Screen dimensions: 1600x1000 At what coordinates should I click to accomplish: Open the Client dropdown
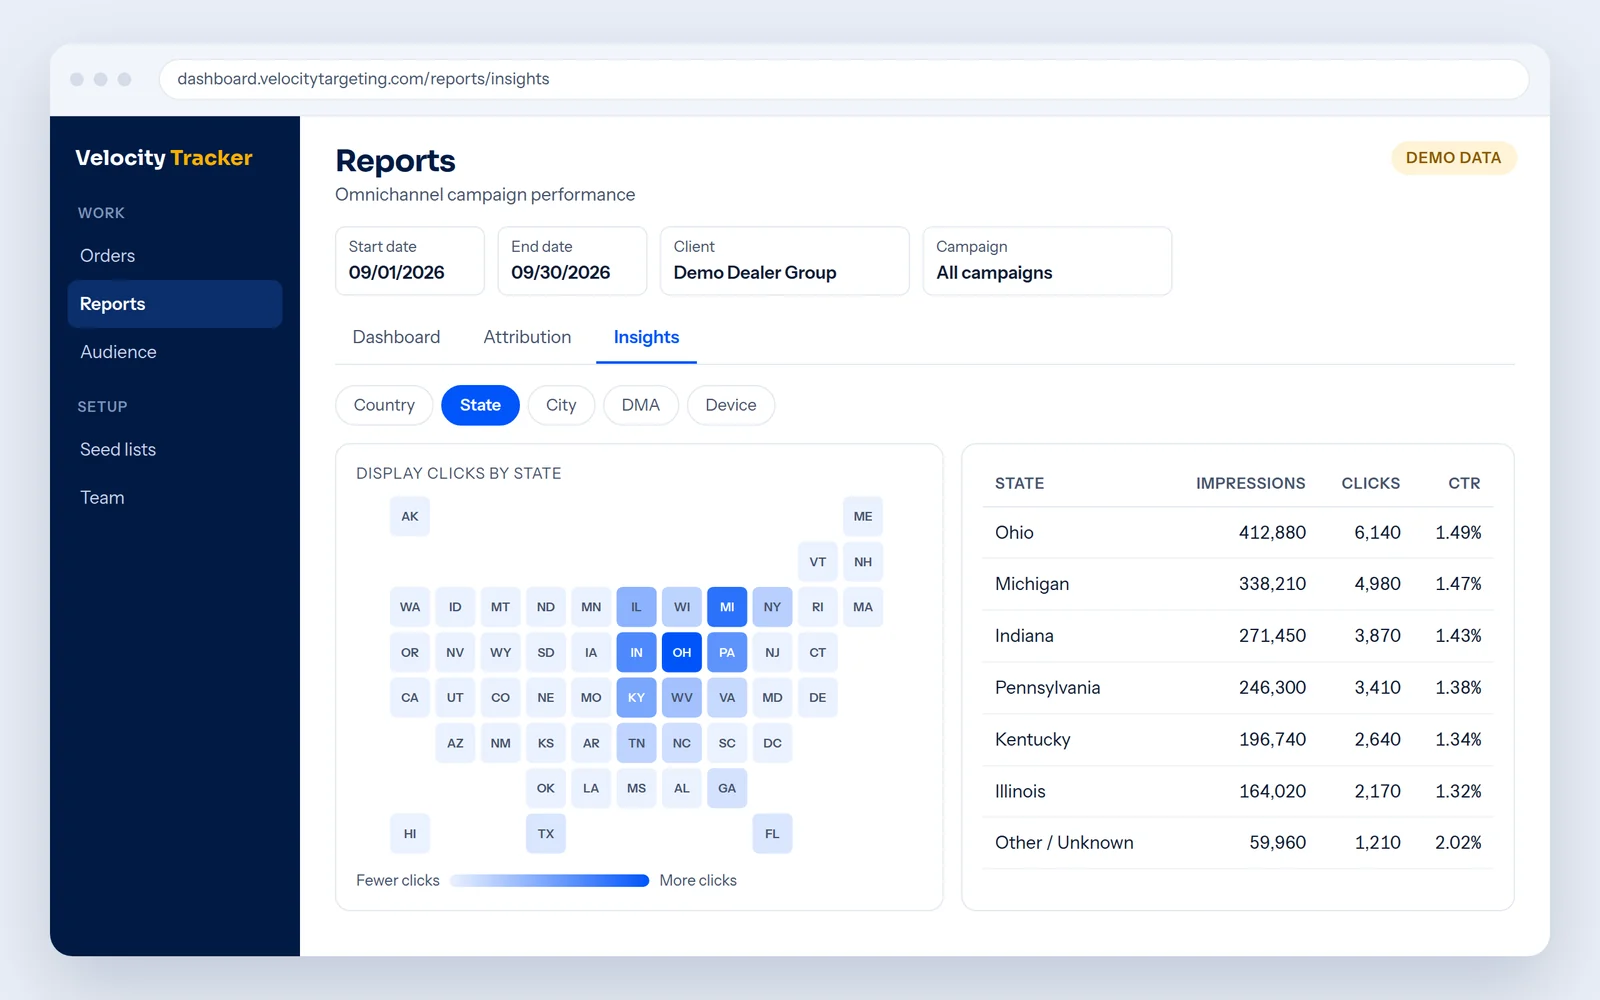785,261
